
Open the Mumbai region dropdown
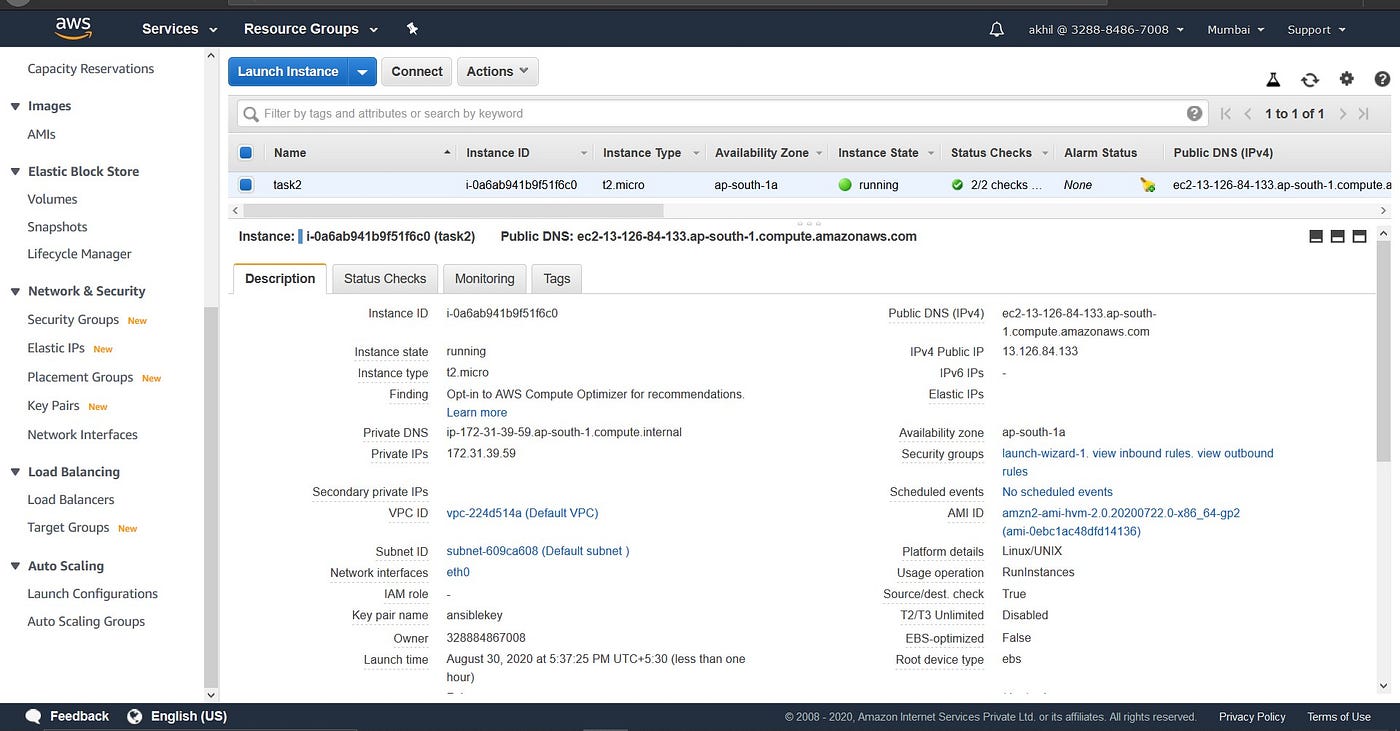click(x=1235, y=30)
